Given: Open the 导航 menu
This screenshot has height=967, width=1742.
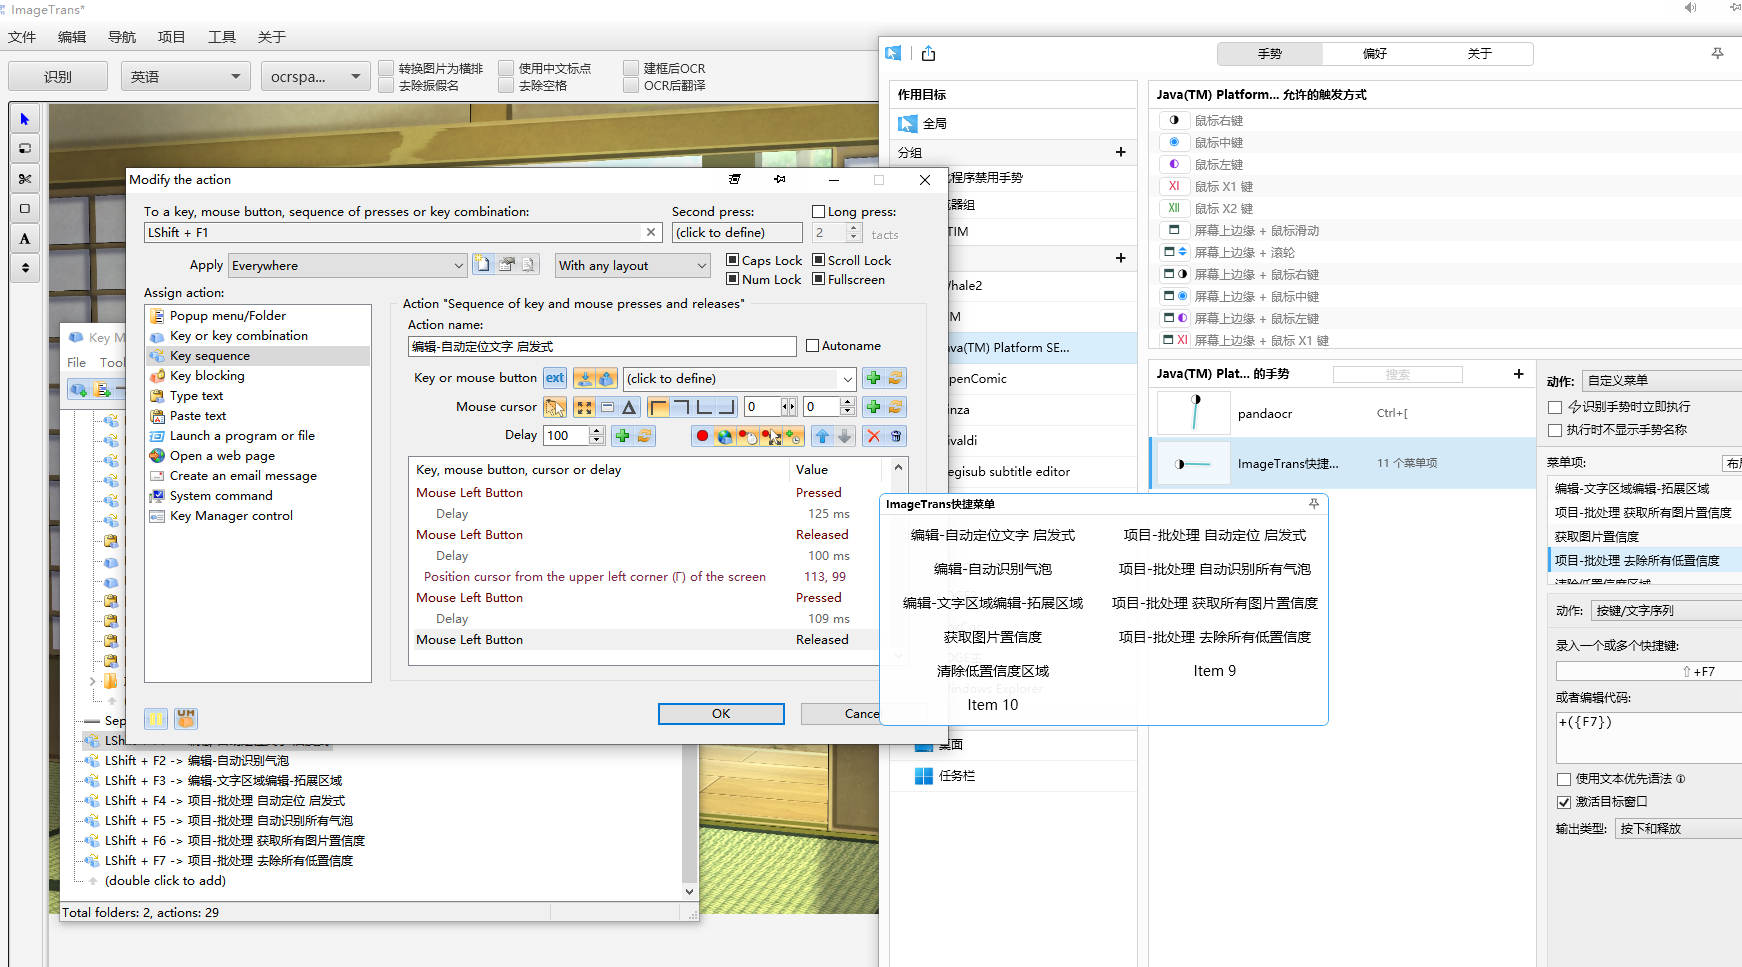Looking at the screenshot, I should 122,37.
